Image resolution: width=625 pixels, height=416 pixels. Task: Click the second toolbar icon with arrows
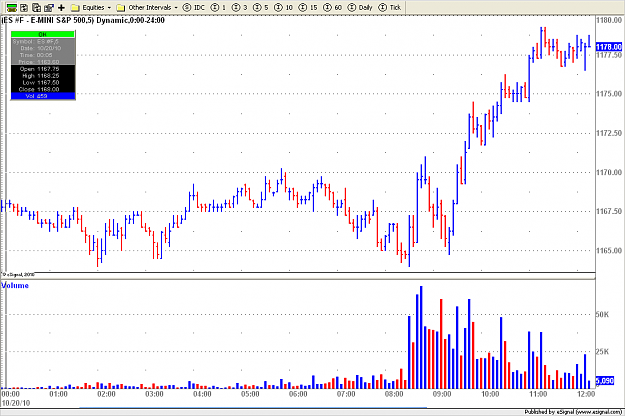click(x=24, y=8)
